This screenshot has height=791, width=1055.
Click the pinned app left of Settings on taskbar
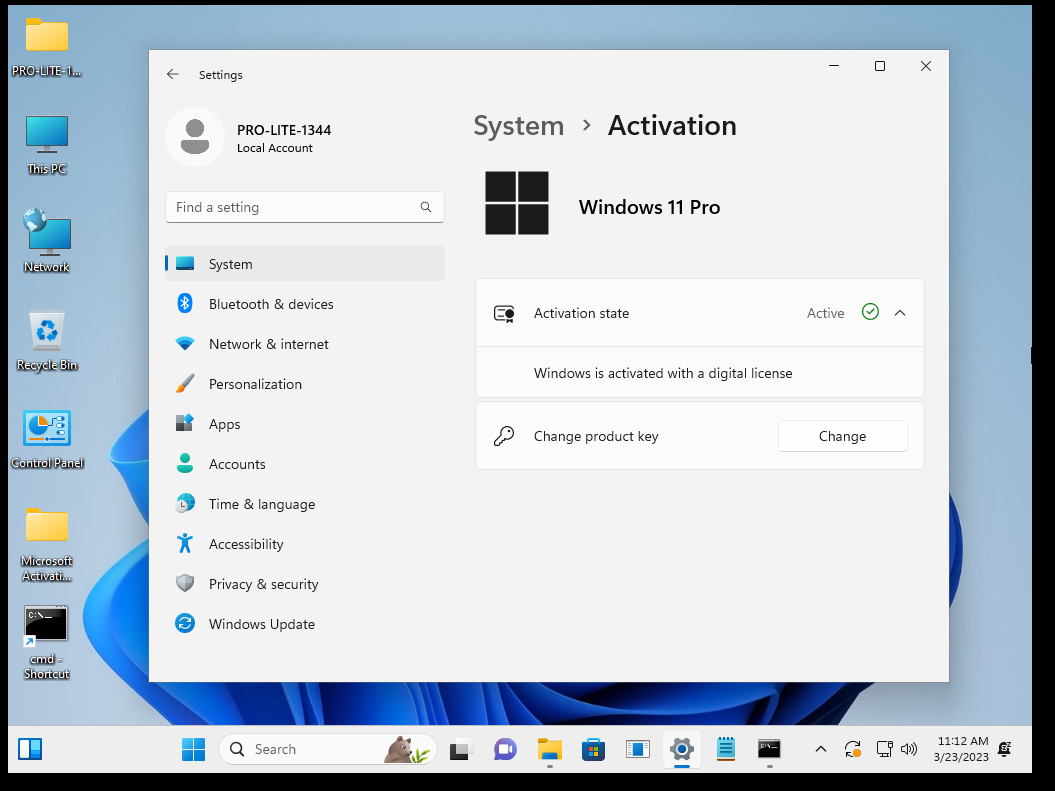(637, 749)
